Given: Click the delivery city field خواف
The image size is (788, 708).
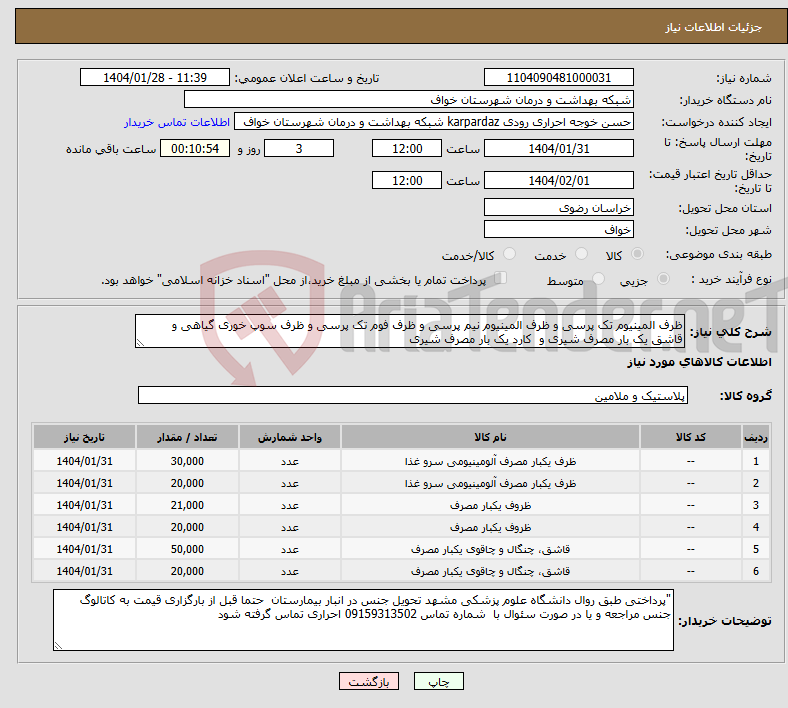Looking at the screenshot, I should pos(558,230).
